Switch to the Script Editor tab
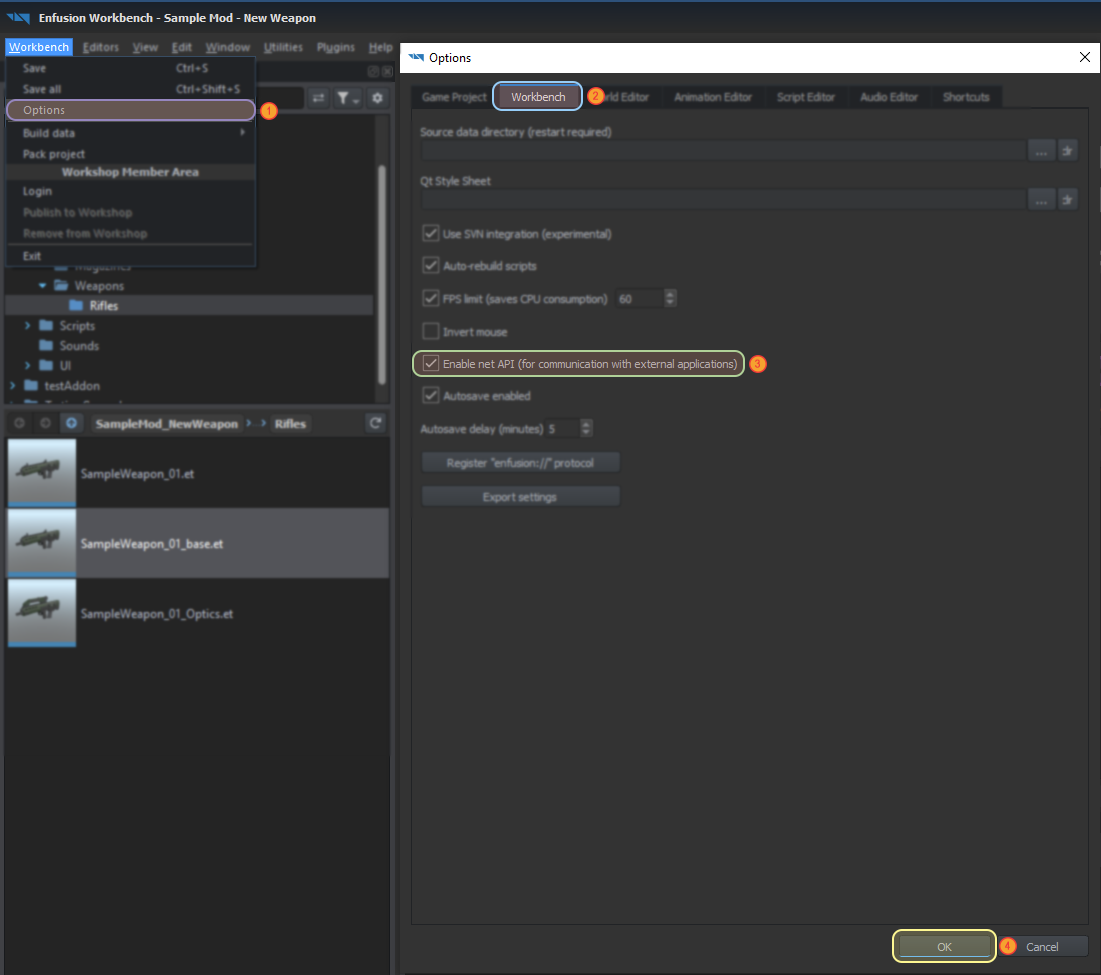Viewport: 1101px width, 975px height. (x=805, y=97)
